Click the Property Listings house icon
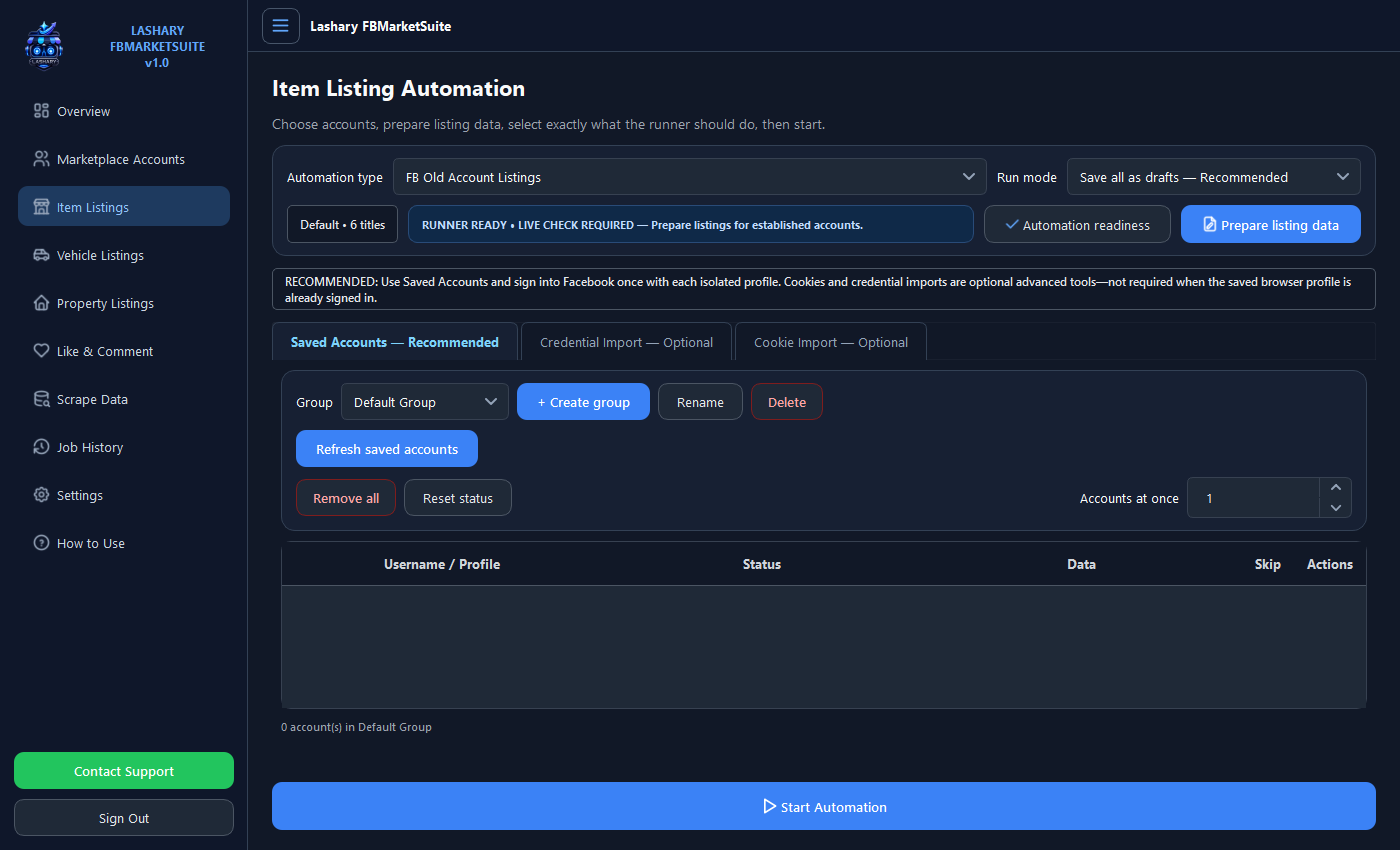 click(41, 303)
